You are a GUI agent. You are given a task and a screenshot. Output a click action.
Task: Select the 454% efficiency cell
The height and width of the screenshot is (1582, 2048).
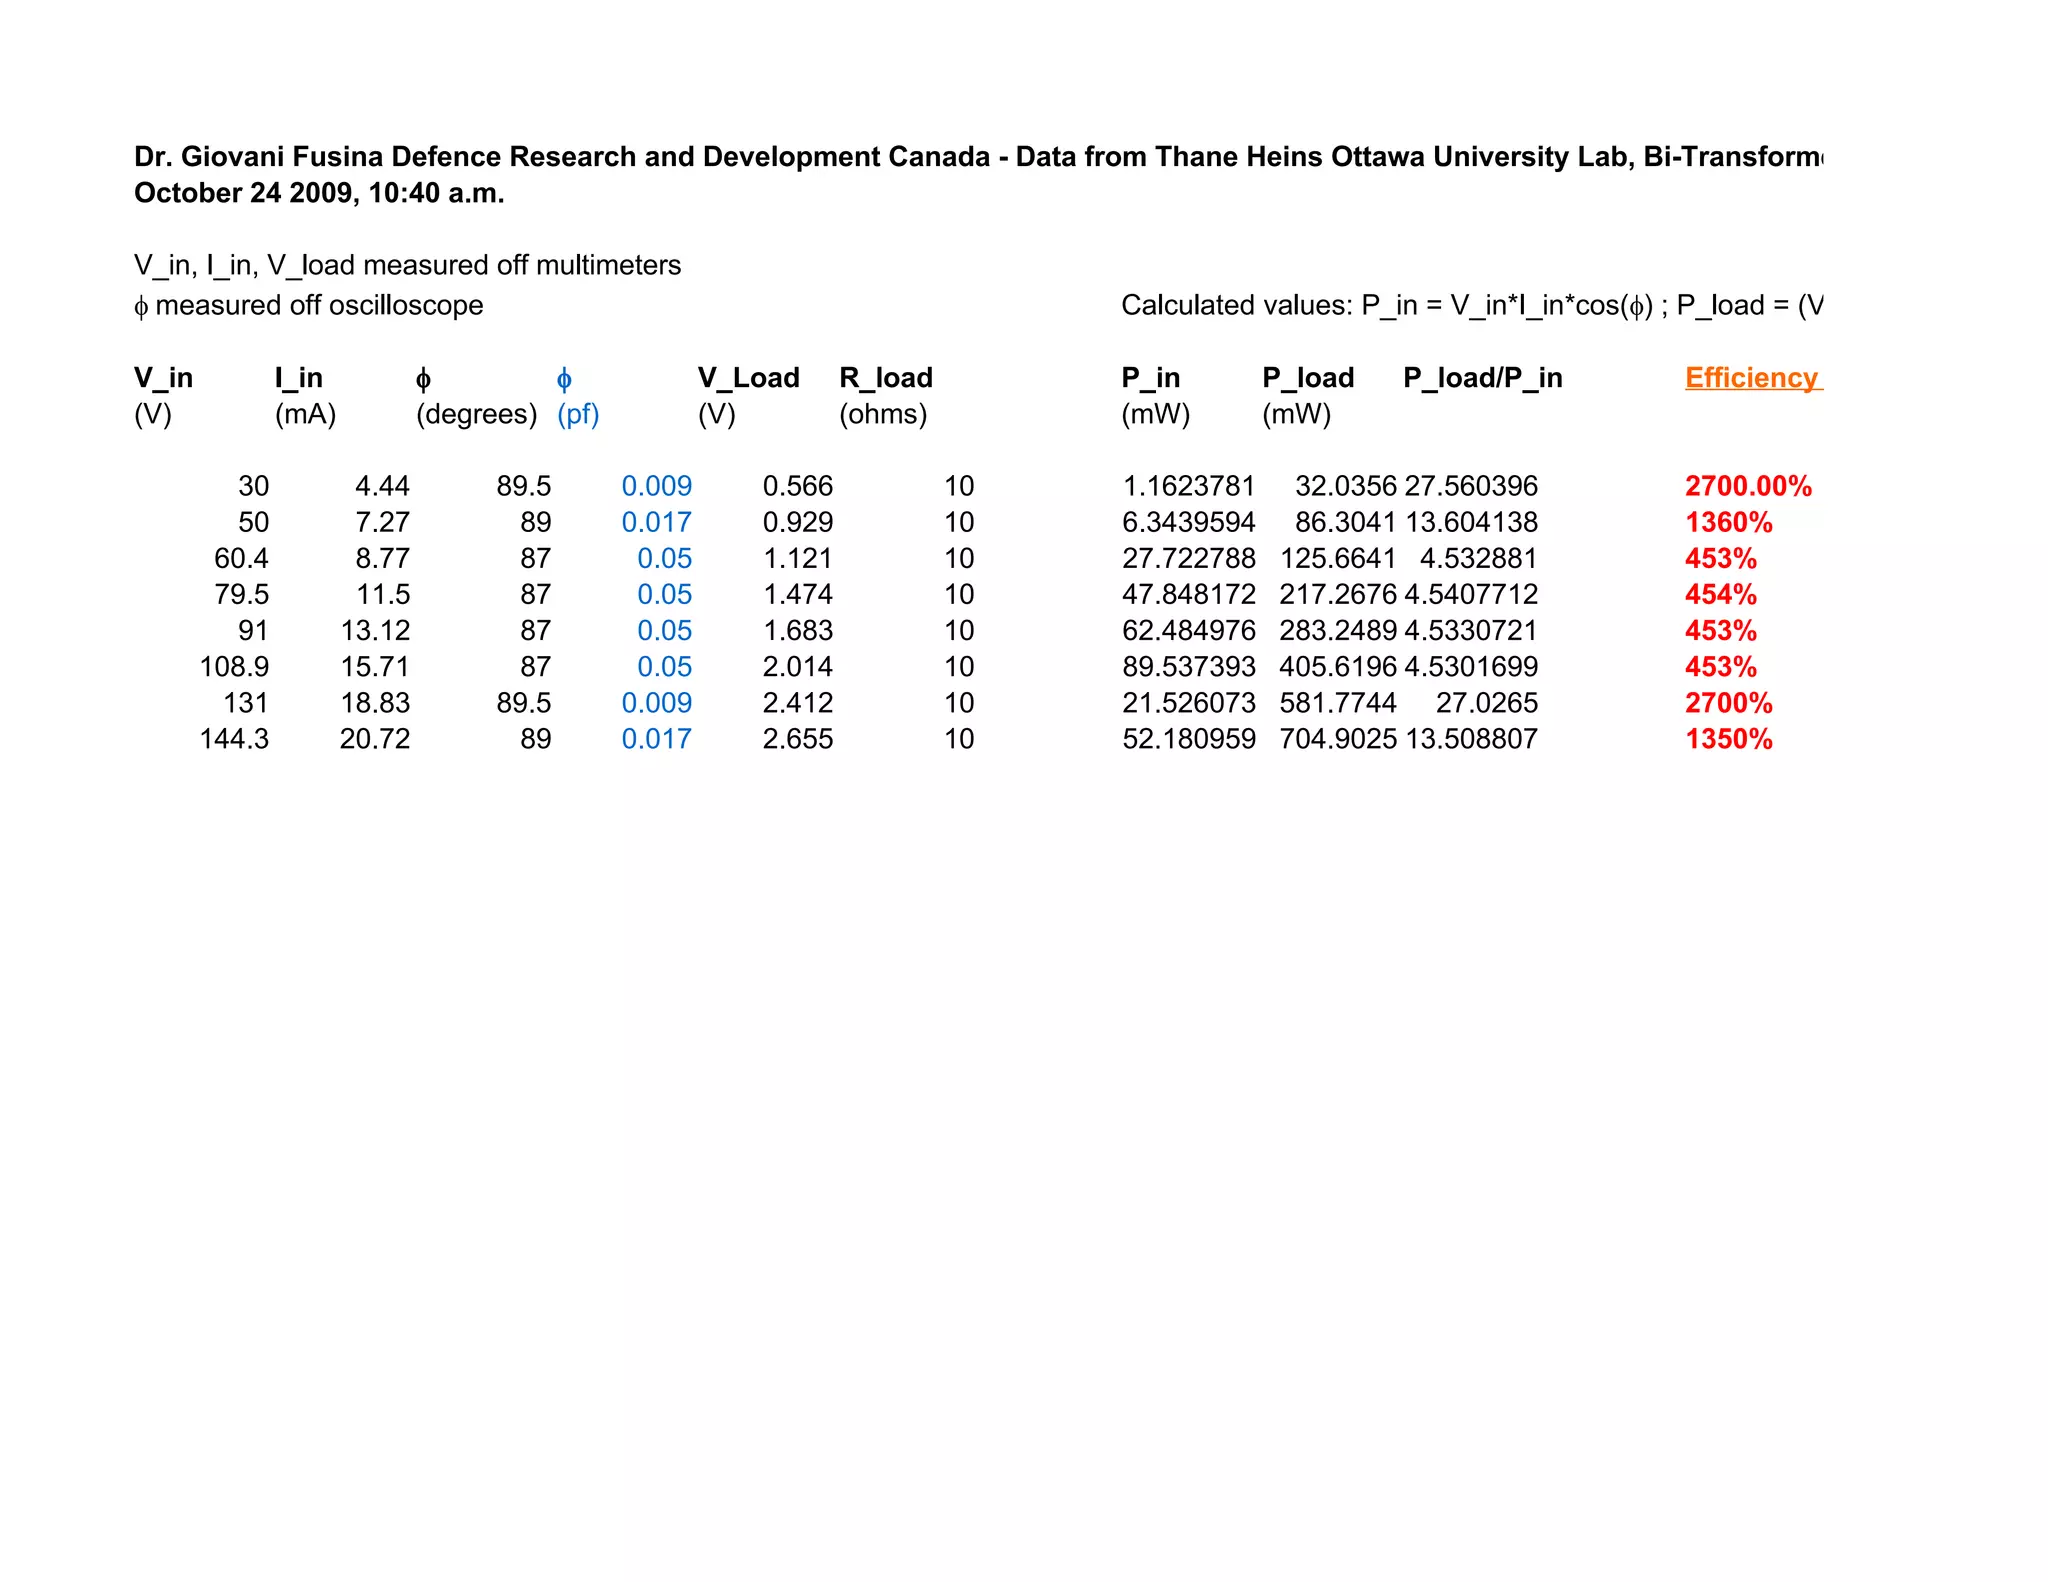pyautogui.click(x=1721, y=594)
